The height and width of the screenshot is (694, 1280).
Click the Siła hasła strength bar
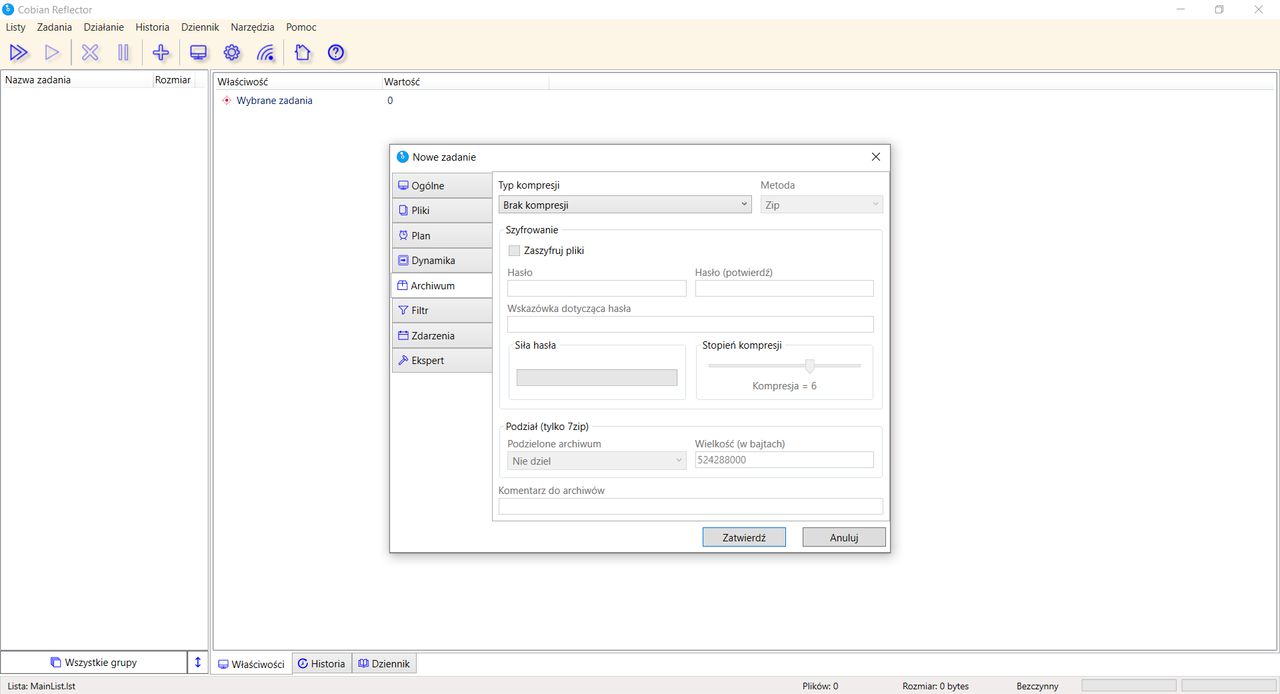597,377
